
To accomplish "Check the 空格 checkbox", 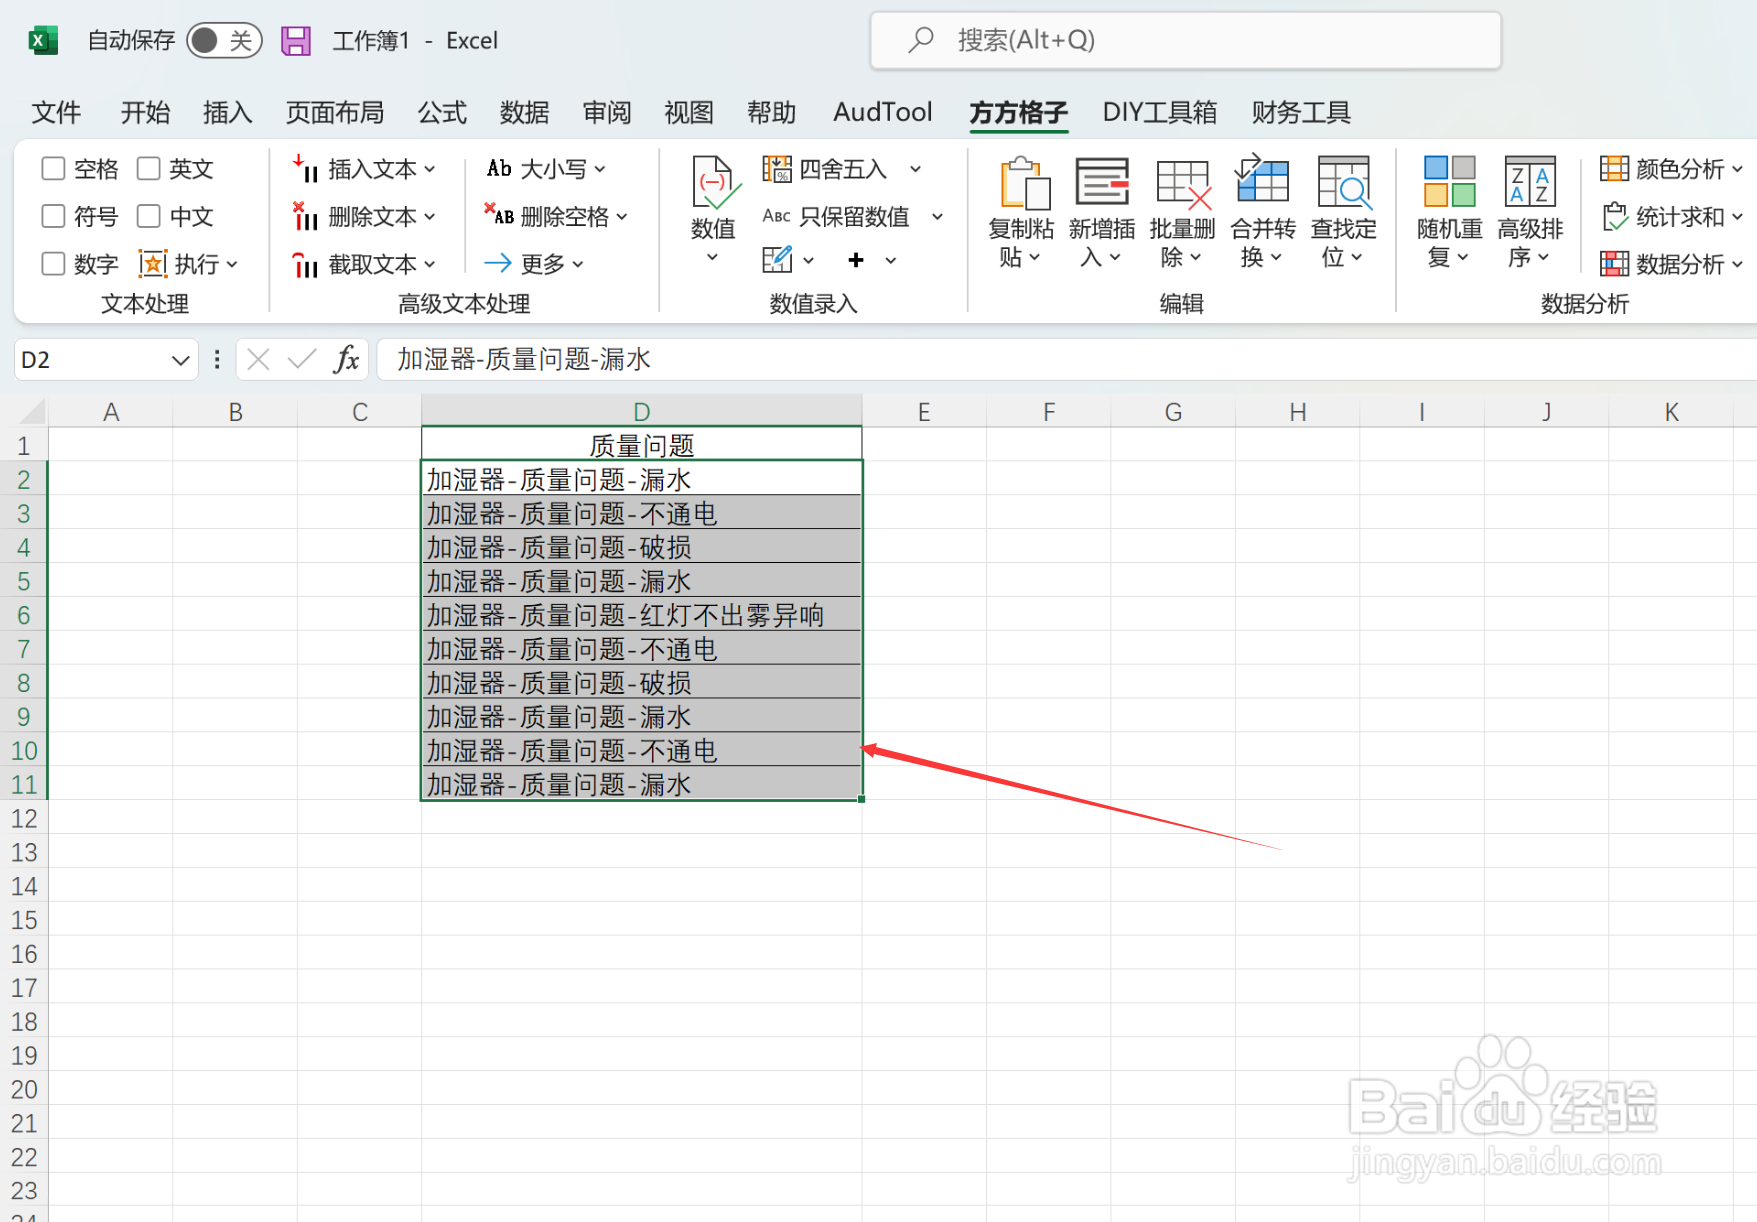I will pos(53,168).
